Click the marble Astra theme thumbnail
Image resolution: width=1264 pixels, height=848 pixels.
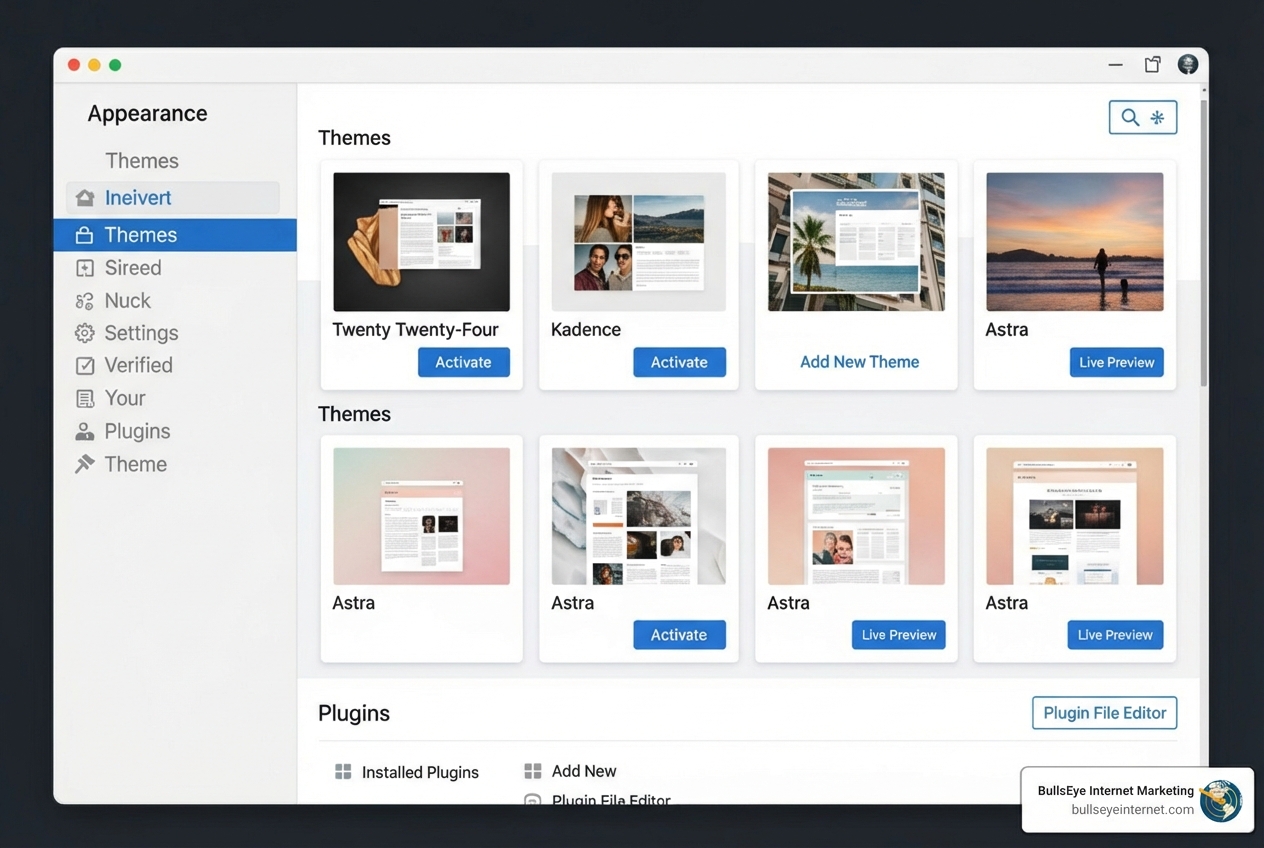click(639, 516)
